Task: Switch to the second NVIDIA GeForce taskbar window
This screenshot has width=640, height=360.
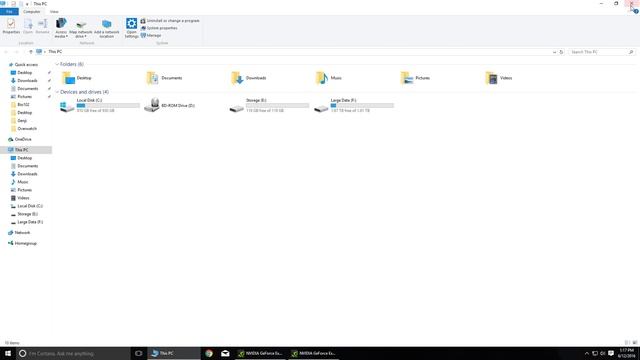Action: [313, 353]
